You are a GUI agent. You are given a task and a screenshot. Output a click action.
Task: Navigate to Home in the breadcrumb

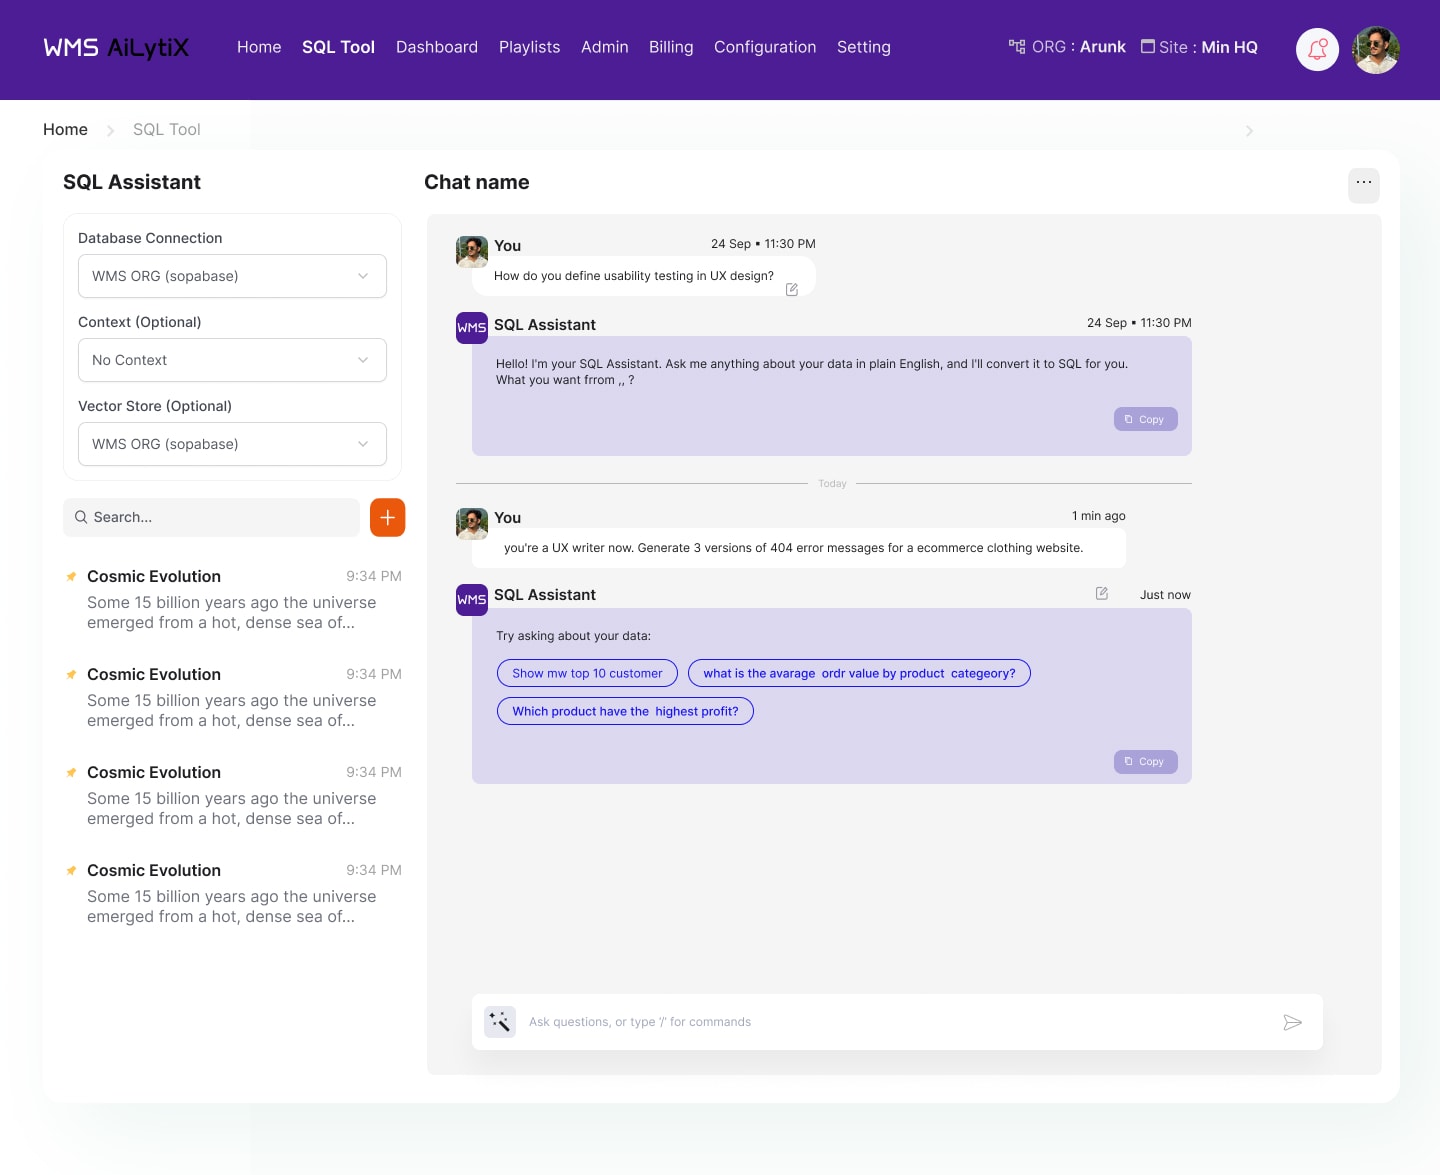tap(65, 129)
